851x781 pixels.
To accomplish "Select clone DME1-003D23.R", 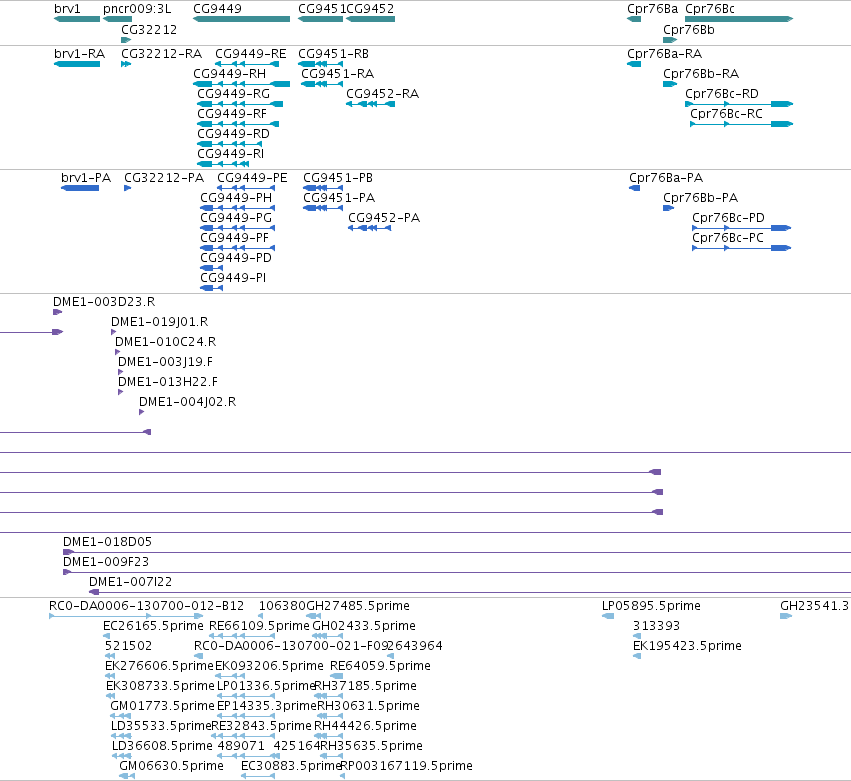I will tap(104, 302).
